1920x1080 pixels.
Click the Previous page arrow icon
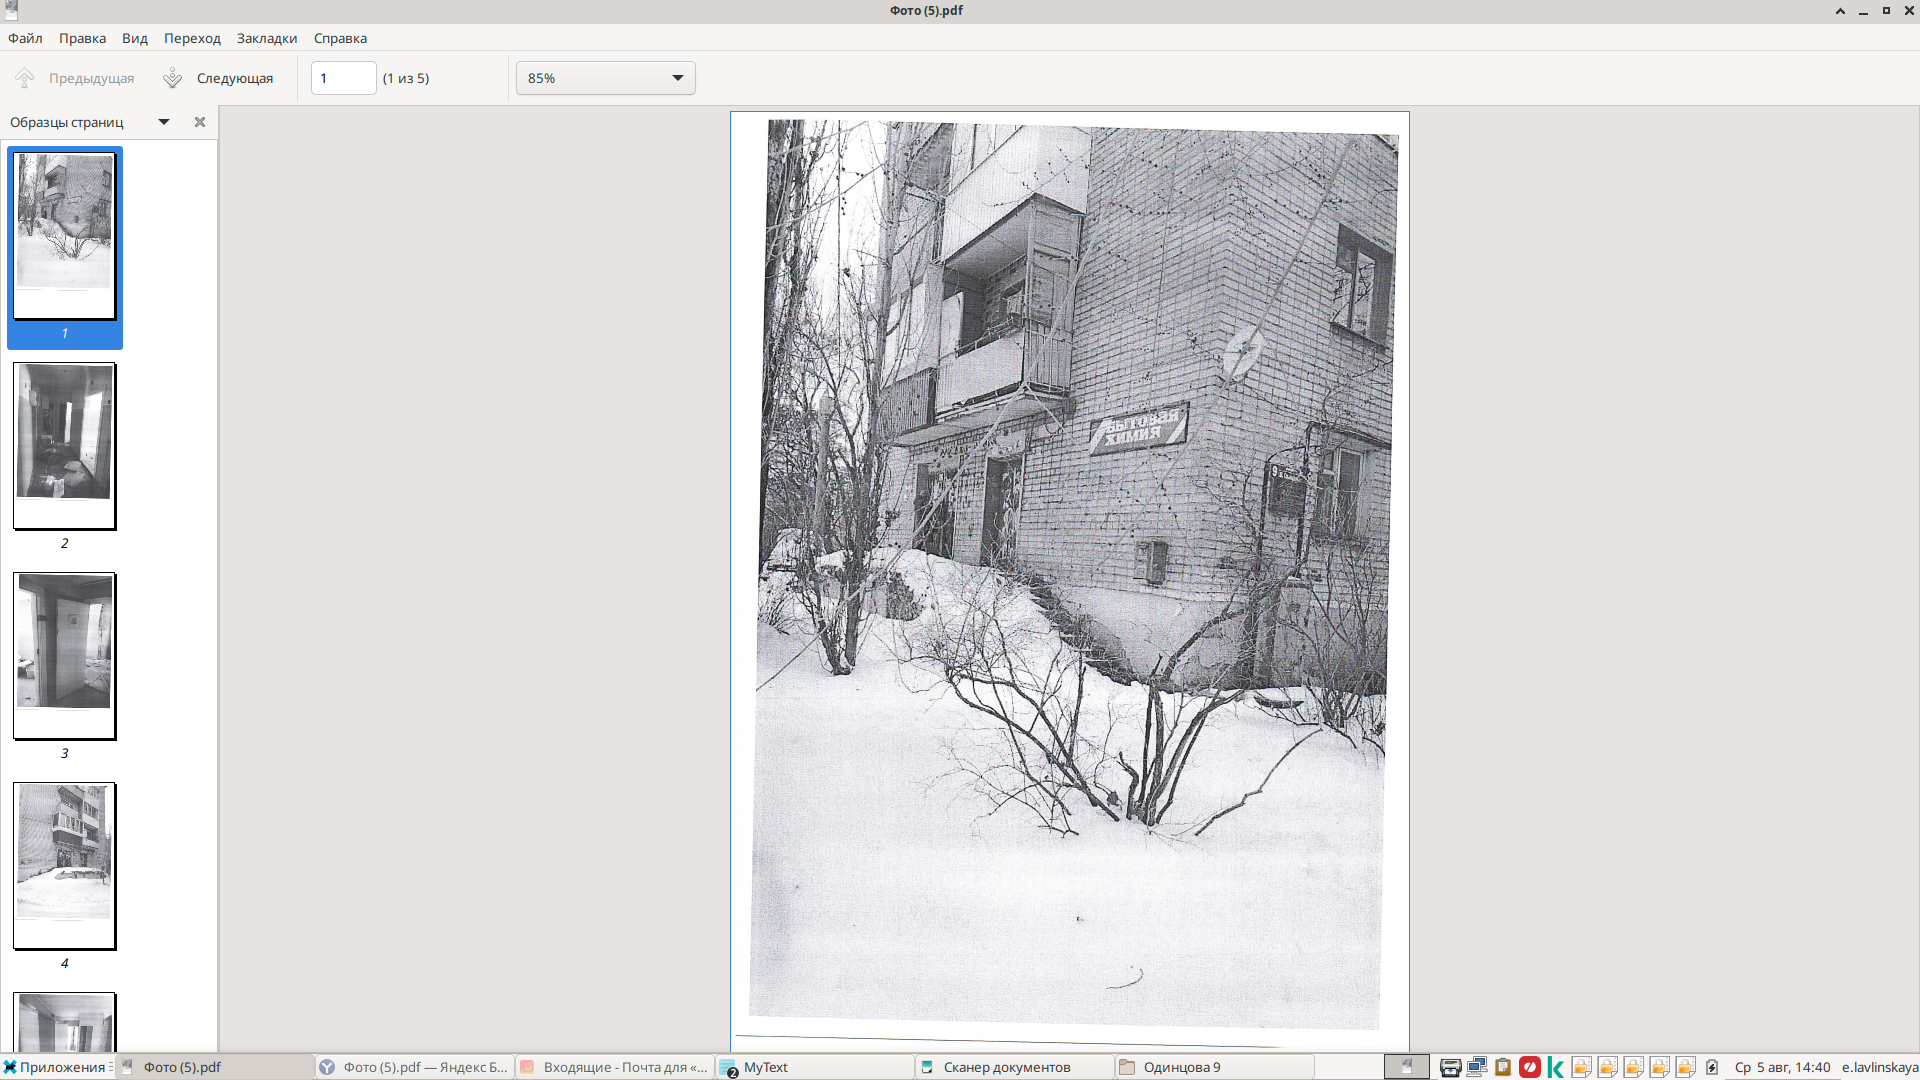click(25, 78)
